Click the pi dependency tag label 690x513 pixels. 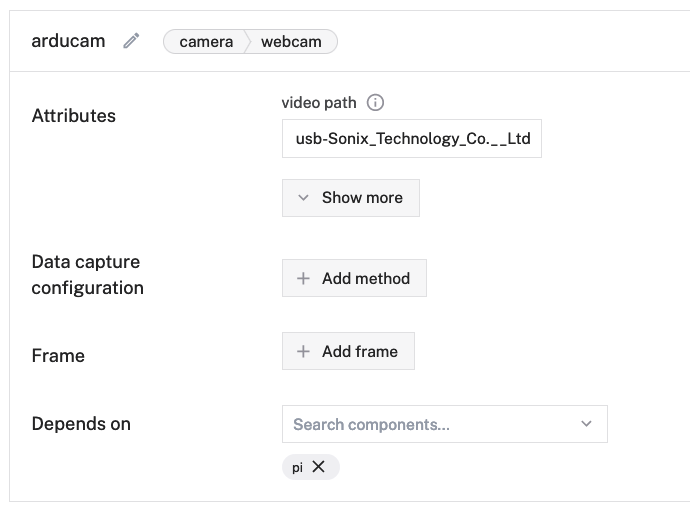298,467
